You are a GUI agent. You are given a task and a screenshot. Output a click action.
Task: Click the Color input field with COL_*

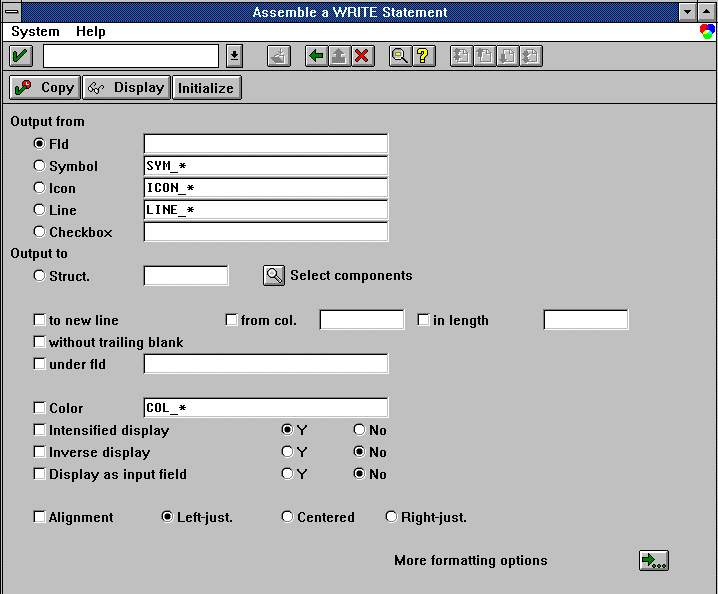[x=265, y=408]
